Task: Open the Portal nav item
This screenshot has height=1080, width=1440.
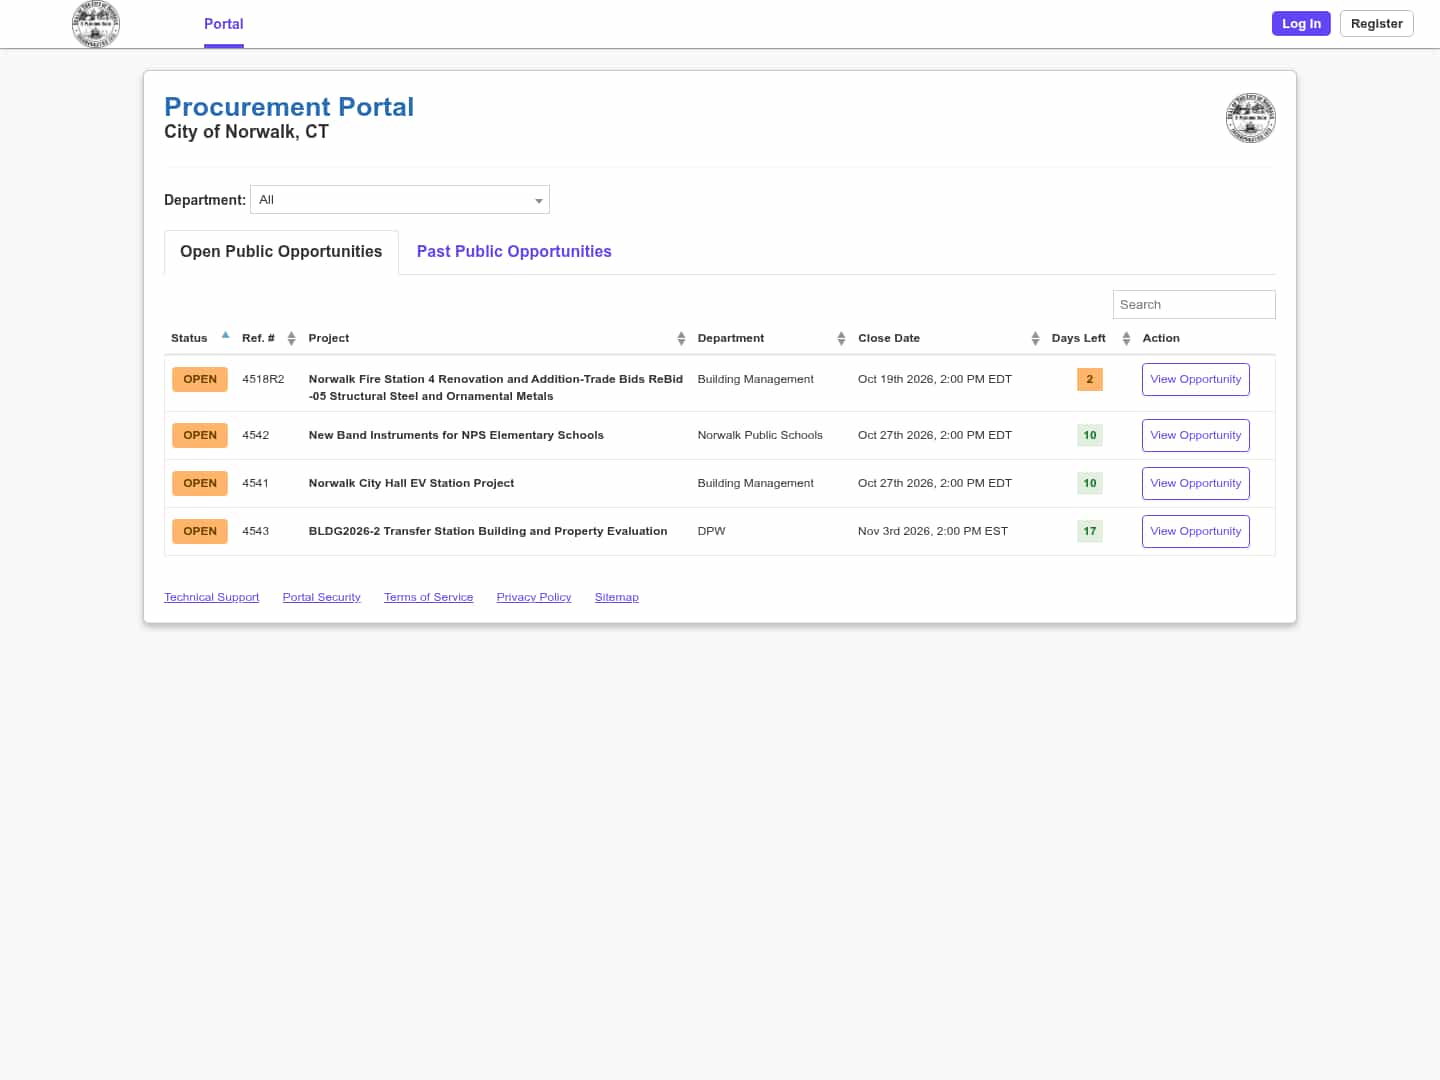Action: coord(224,24)
